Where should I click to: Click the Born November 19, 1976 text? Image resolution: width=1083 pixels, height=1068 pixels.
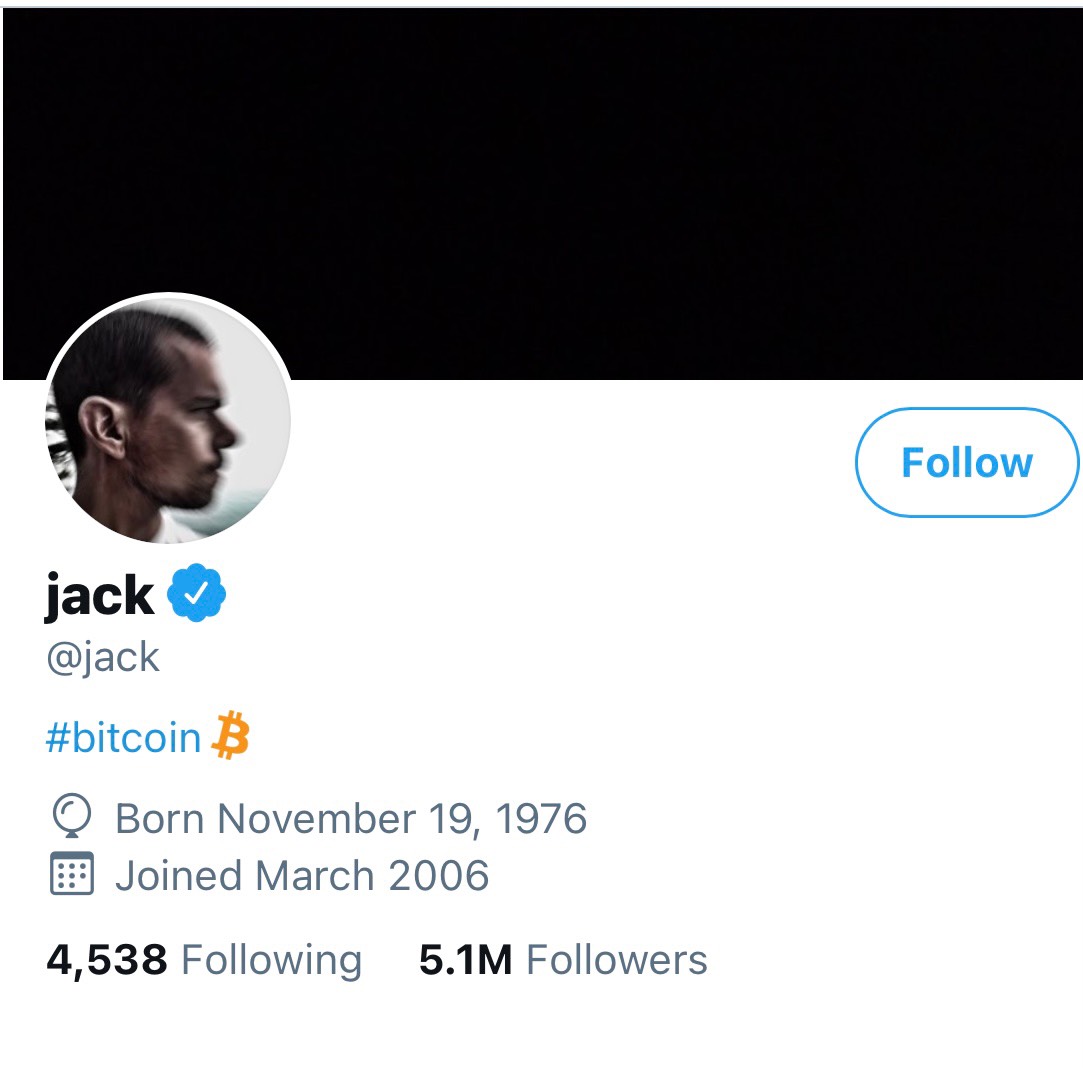point(351,819)
